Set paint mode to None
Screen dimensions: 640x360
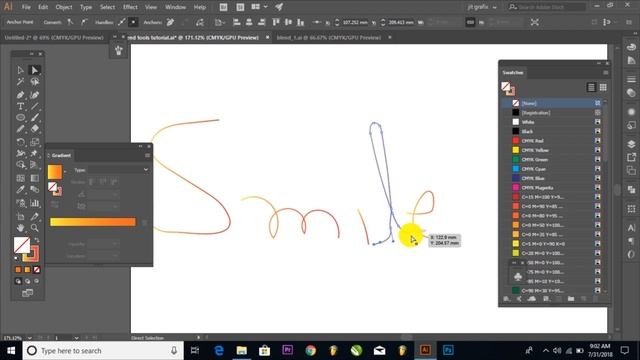point(37,269)
